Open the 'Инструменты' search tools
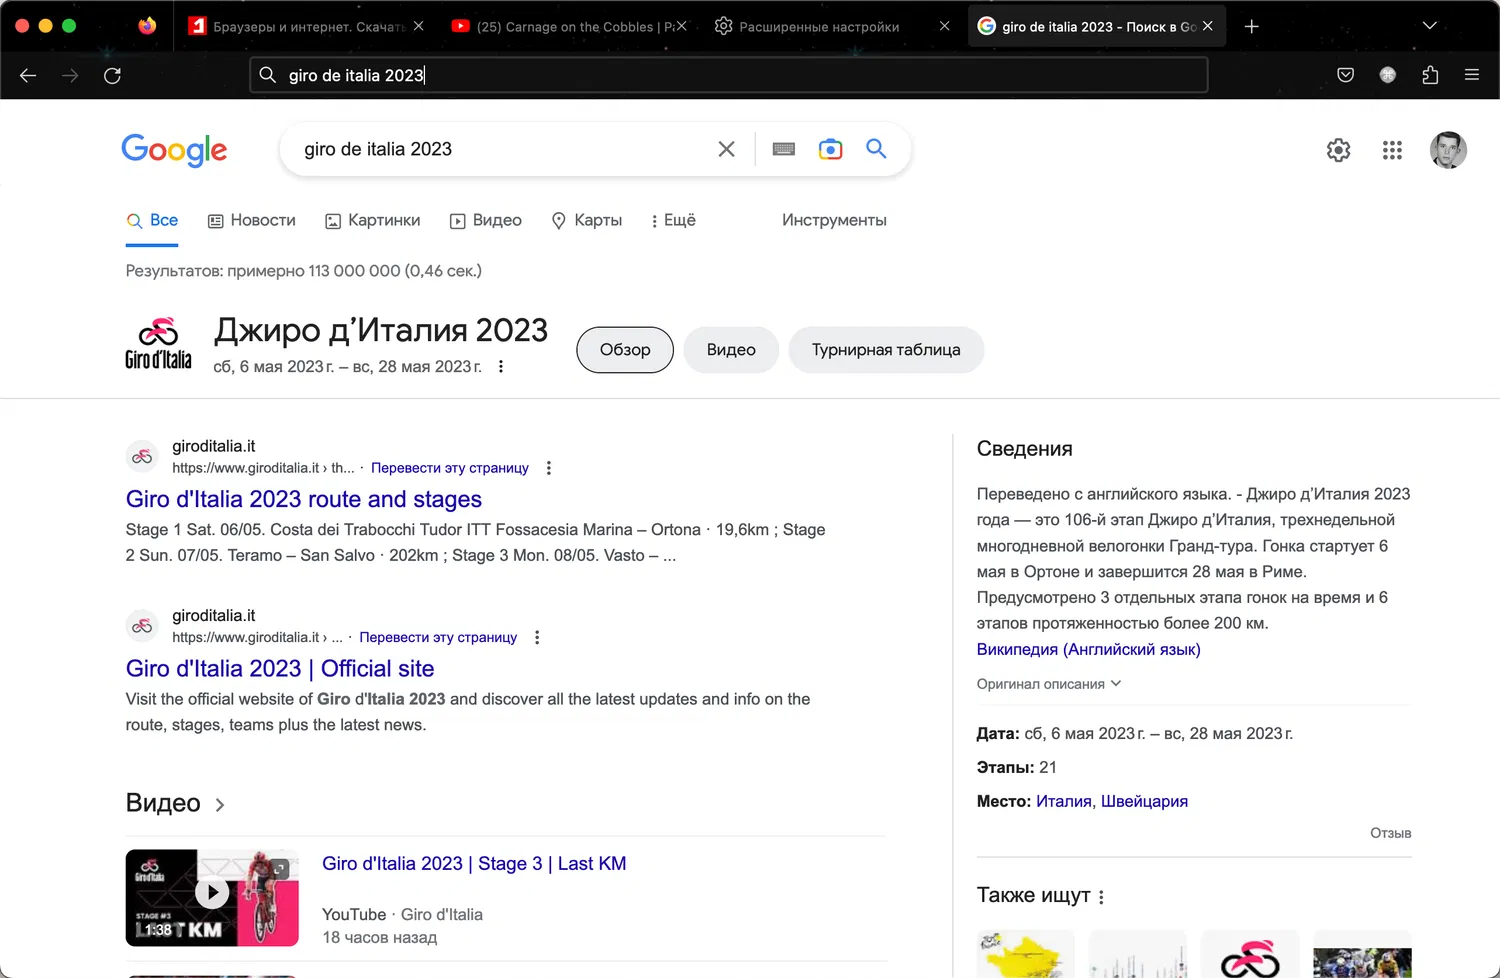 pos(834,221)
